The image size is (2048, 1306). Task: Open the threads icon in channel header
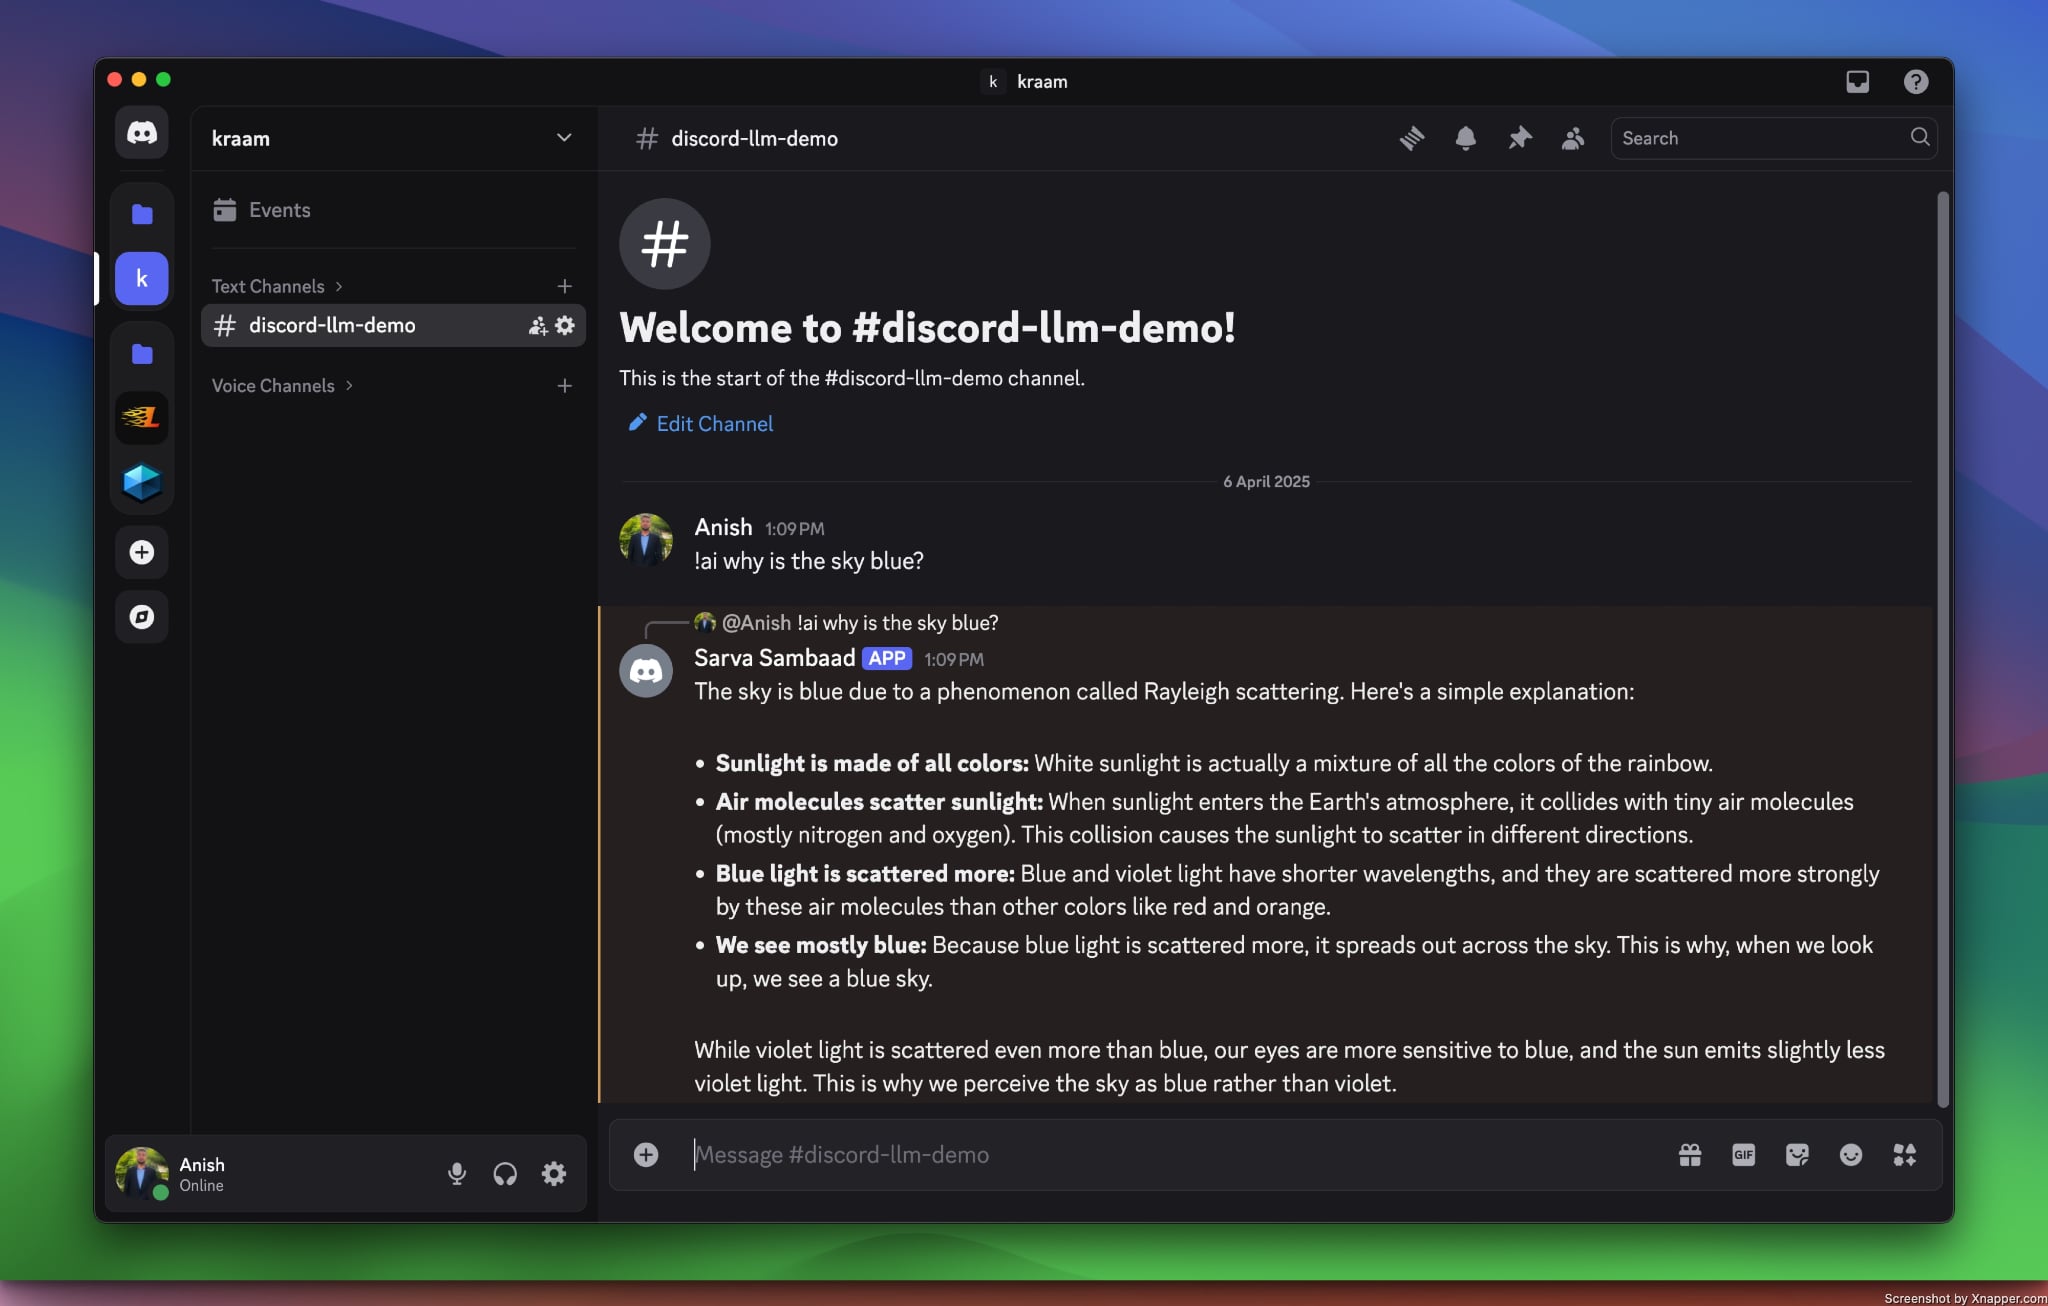click(1411, 138)
